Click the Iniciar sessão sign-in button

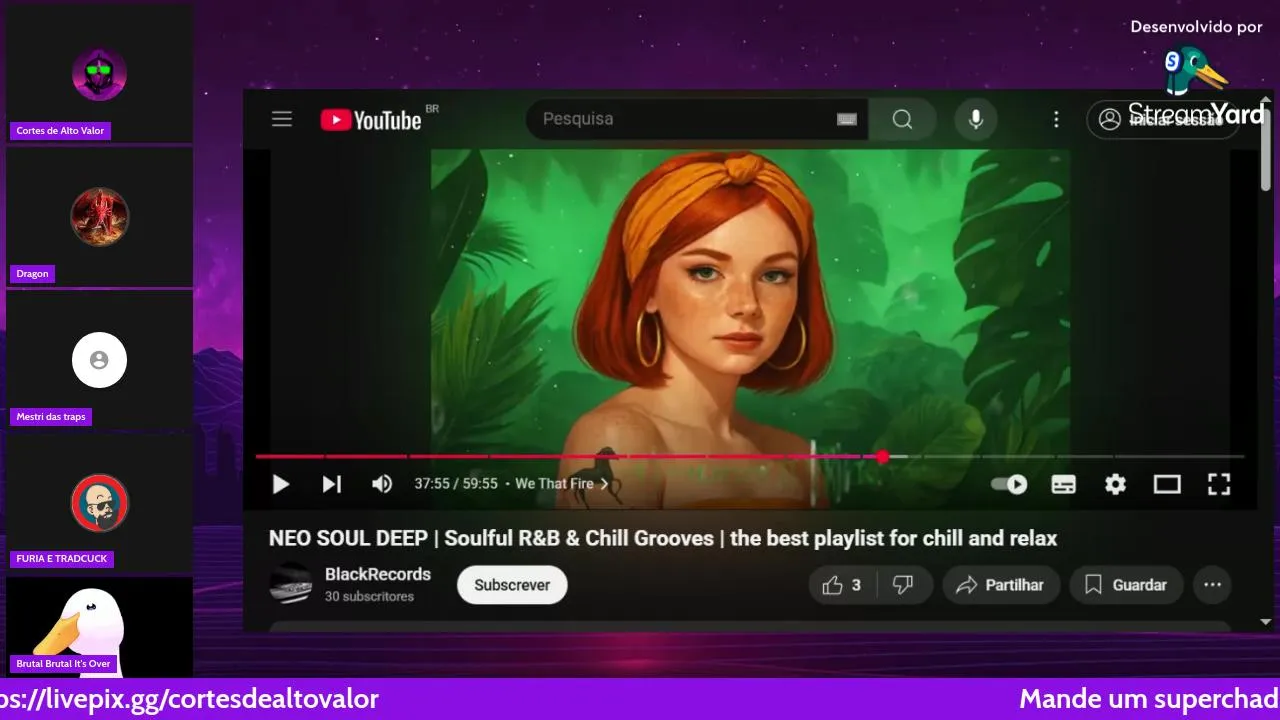(x=1163, y=119)
